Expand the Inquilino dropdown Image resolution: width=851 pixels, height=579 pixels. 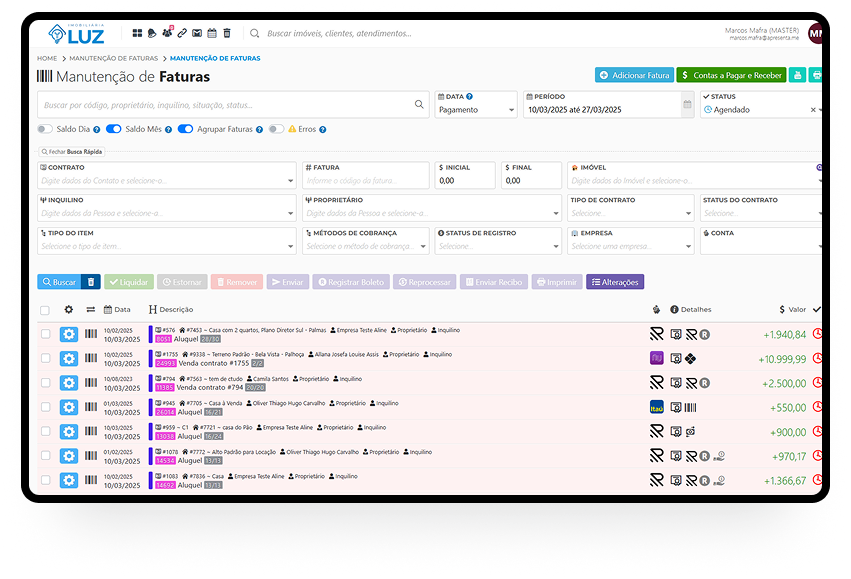tap(290, 213)
